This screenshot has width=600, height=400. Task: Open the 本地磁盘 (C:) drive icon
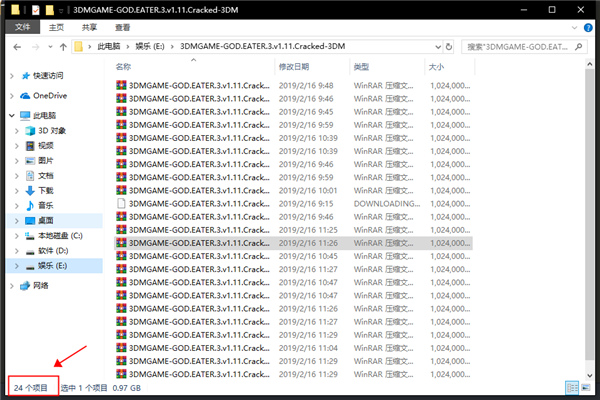point(30,236)
